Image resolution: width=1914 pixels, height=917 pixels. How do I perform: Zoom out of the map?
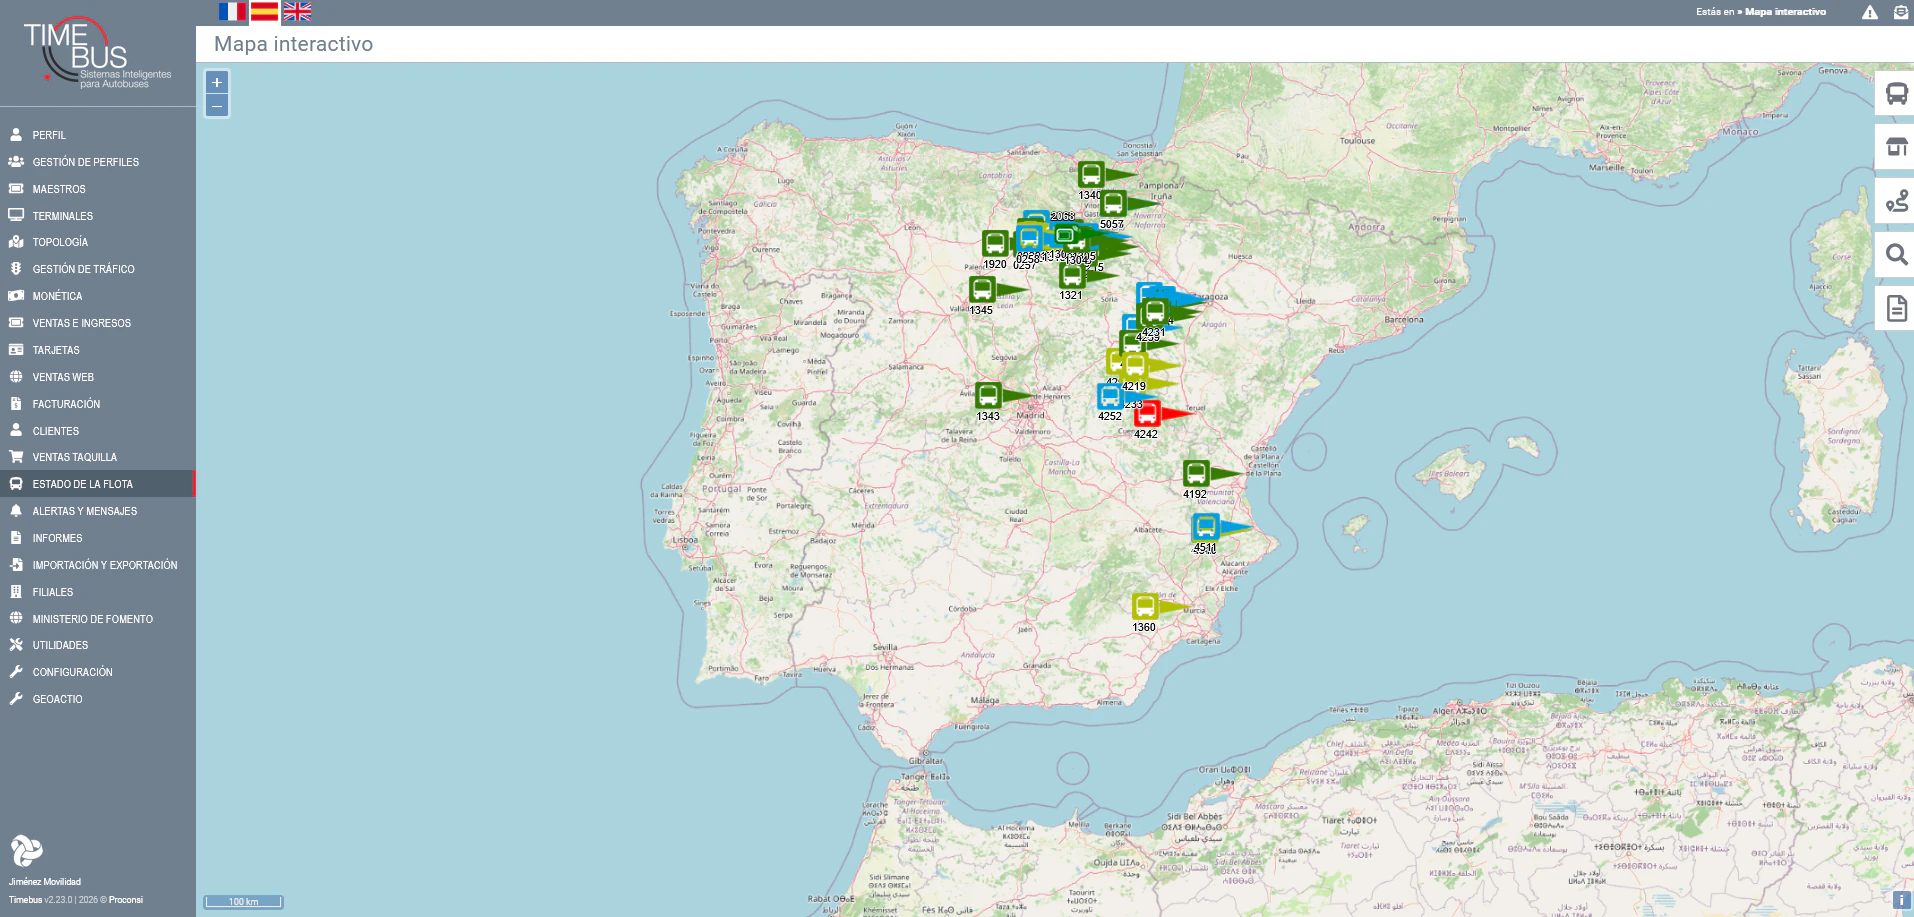(x=217, y=106)
